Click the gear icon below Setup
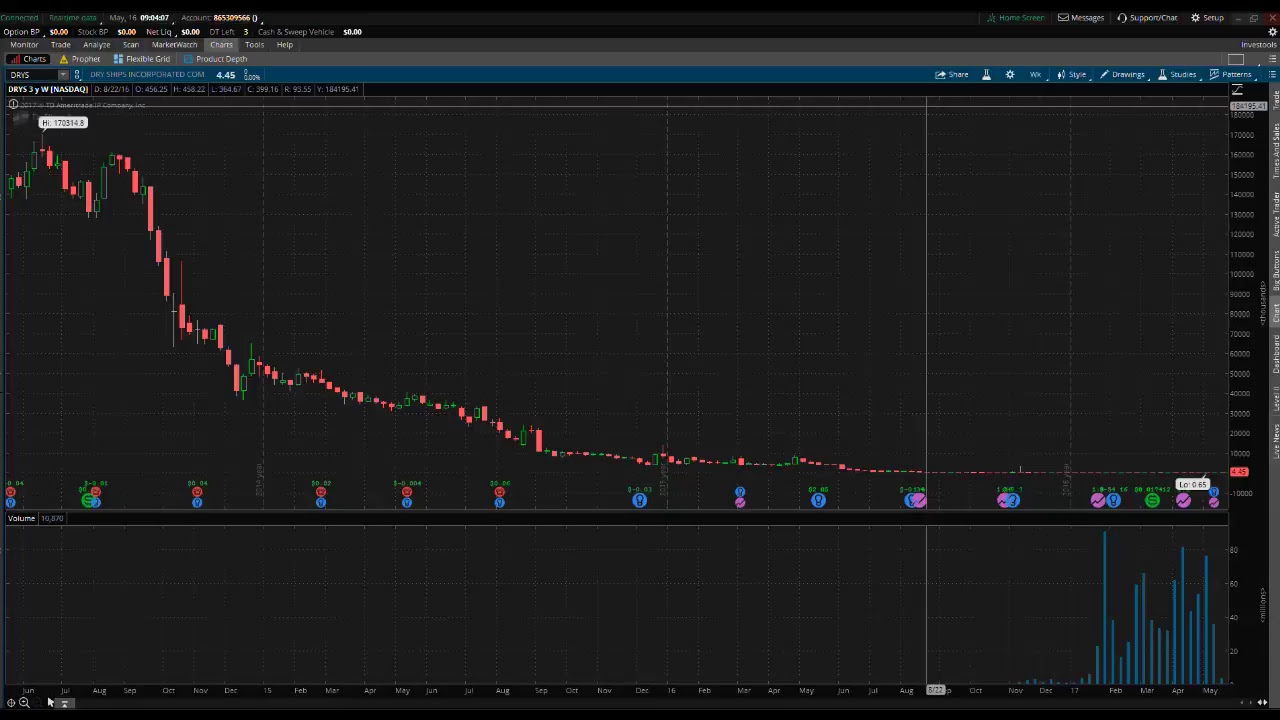The height and width of the screenshot is (720, 1280). pyautogui.click(x=1273, y=32)
